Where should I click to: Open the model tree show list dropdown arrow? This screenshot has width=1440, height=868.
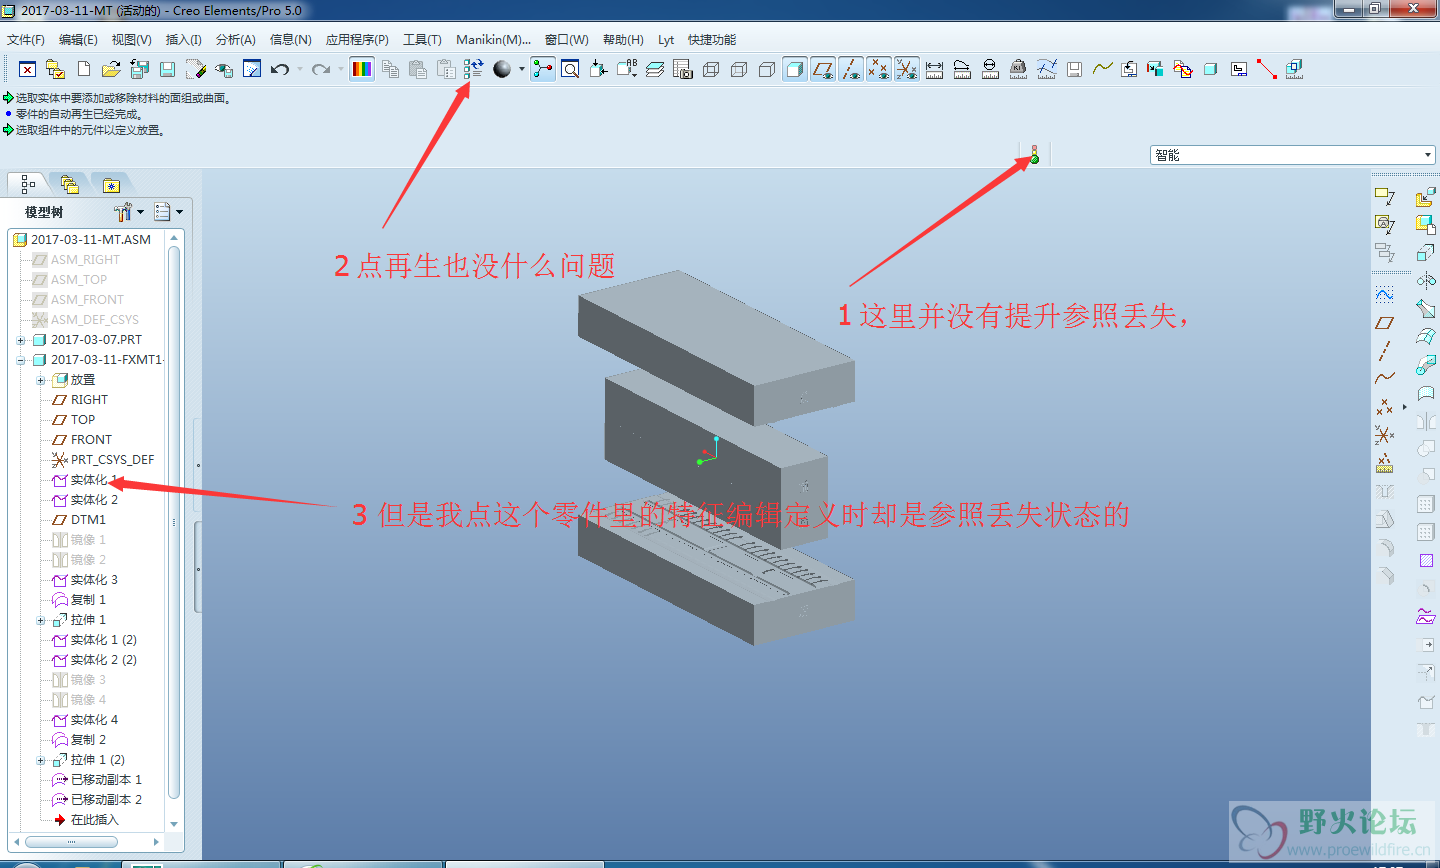pyautogui.click(x=180, y=212)
